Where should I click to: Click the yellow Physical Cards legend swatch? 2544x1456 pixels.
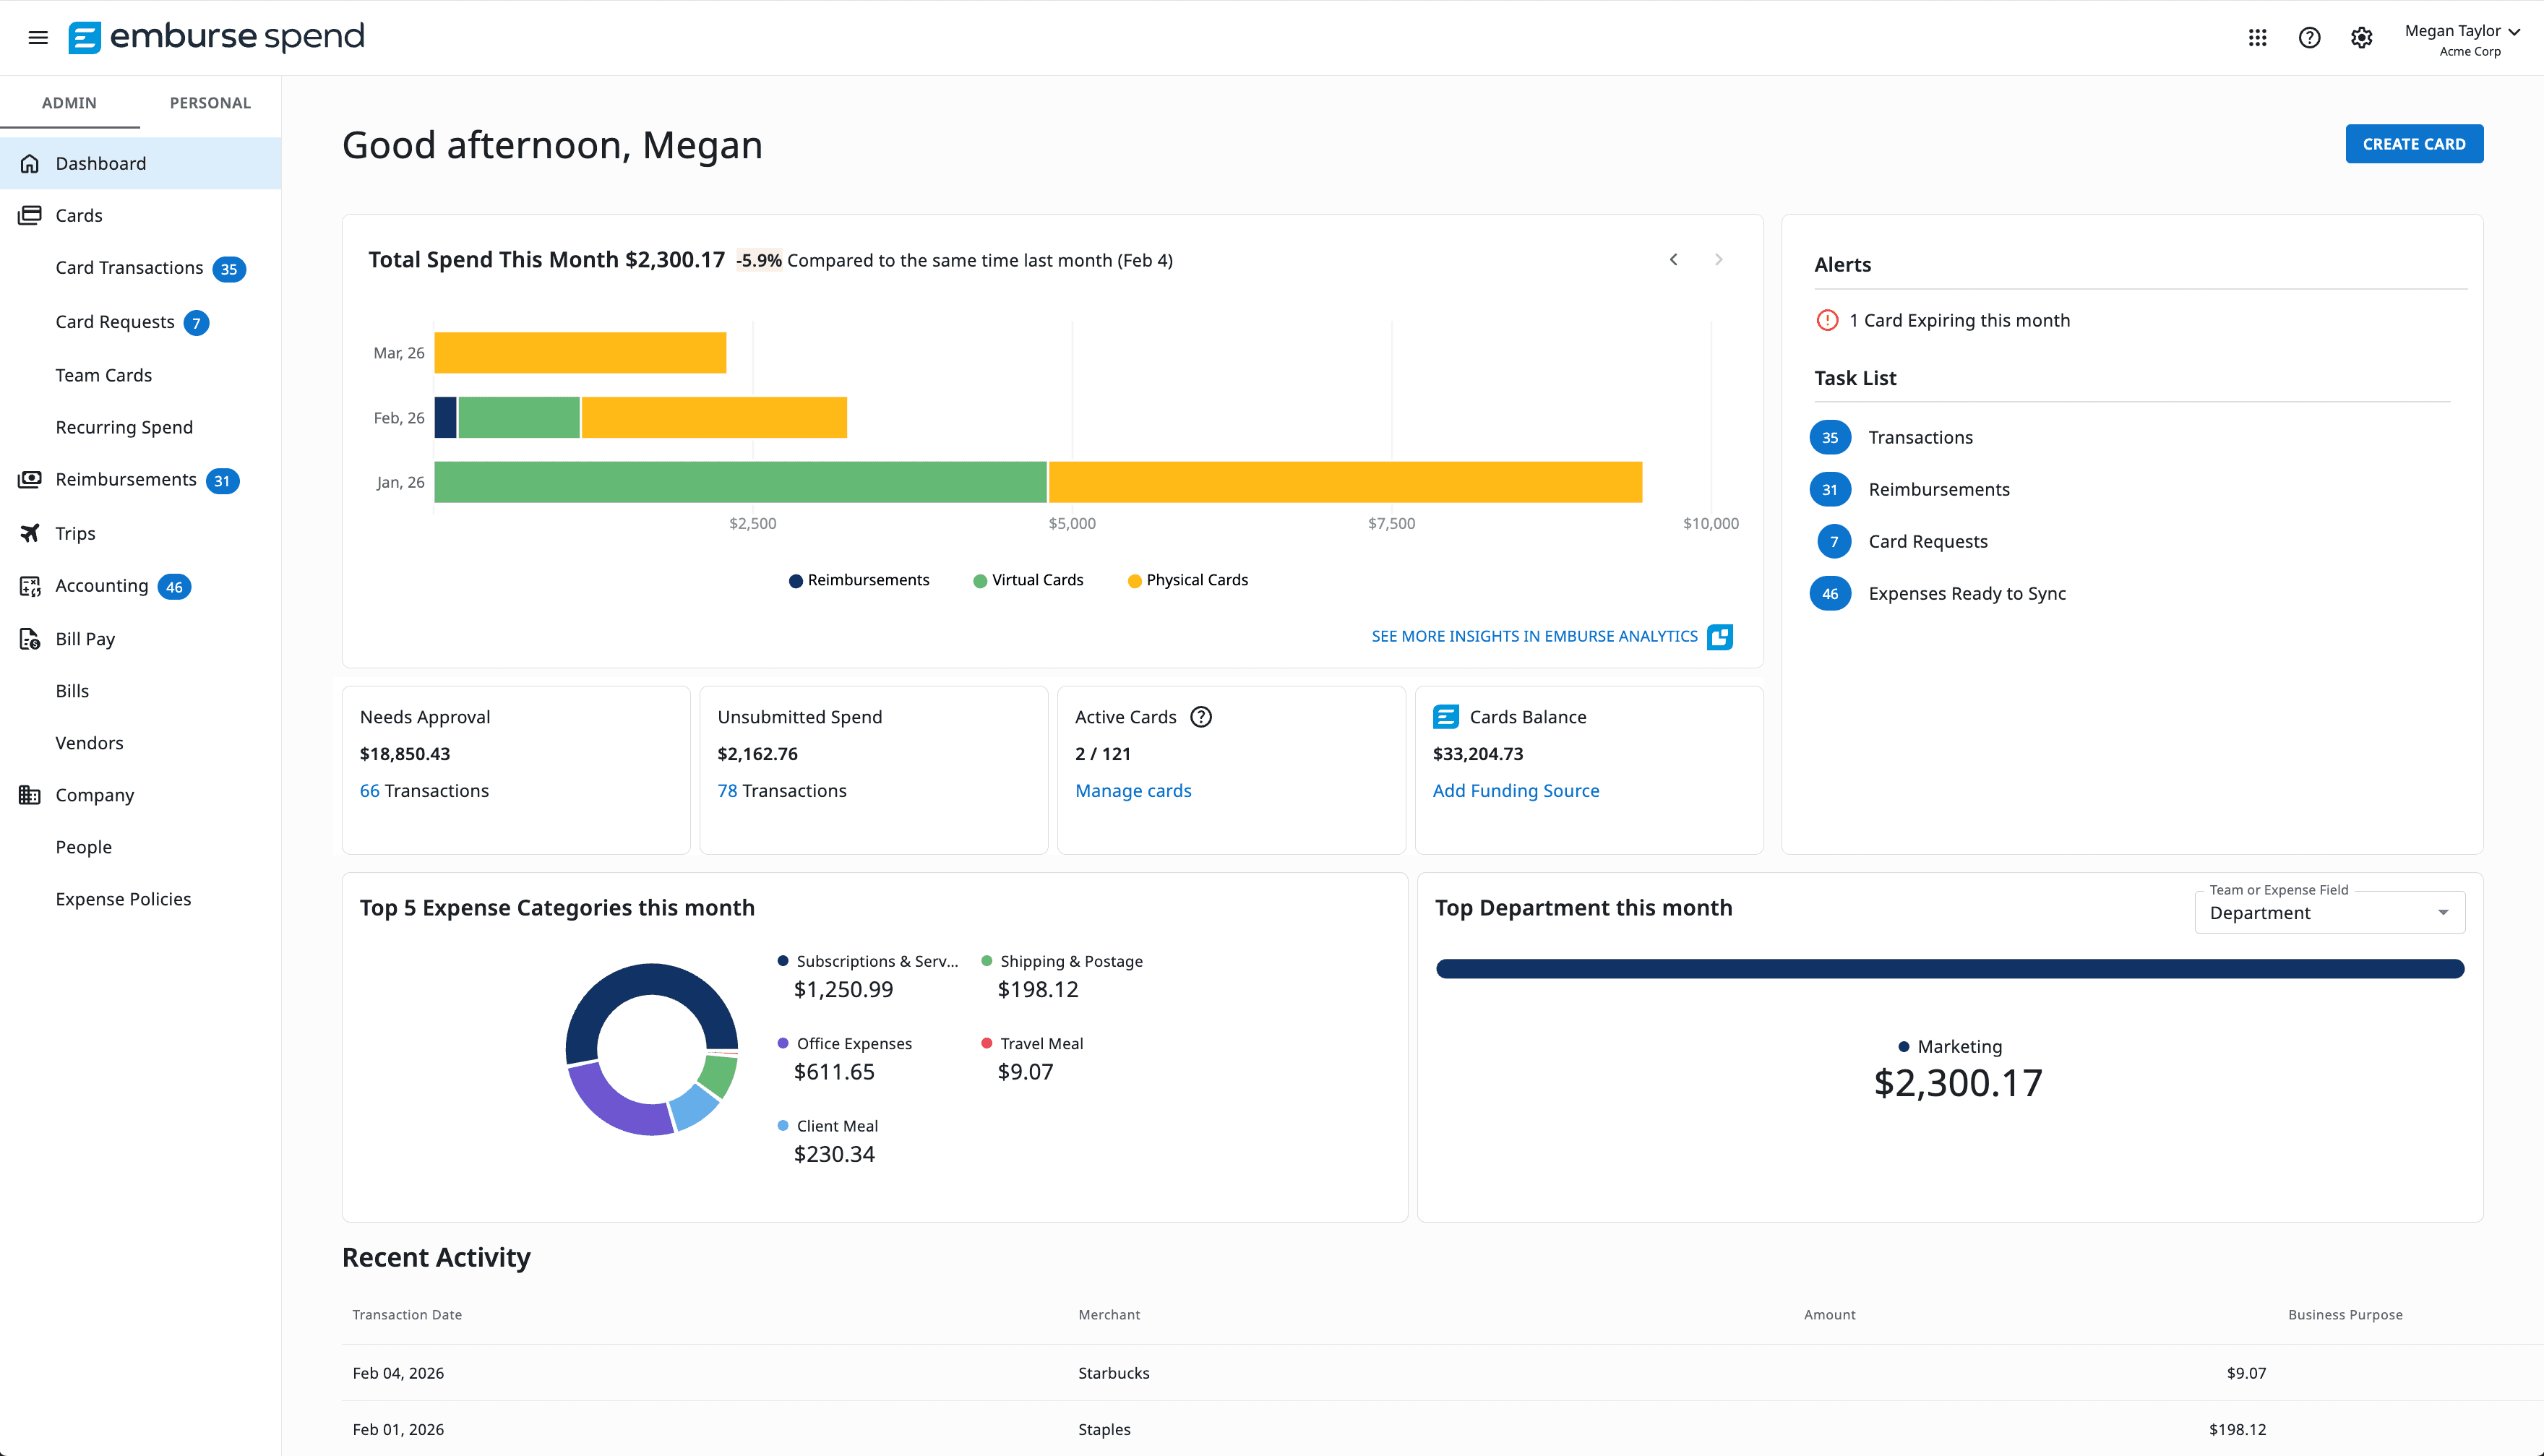coord(1134,580)
